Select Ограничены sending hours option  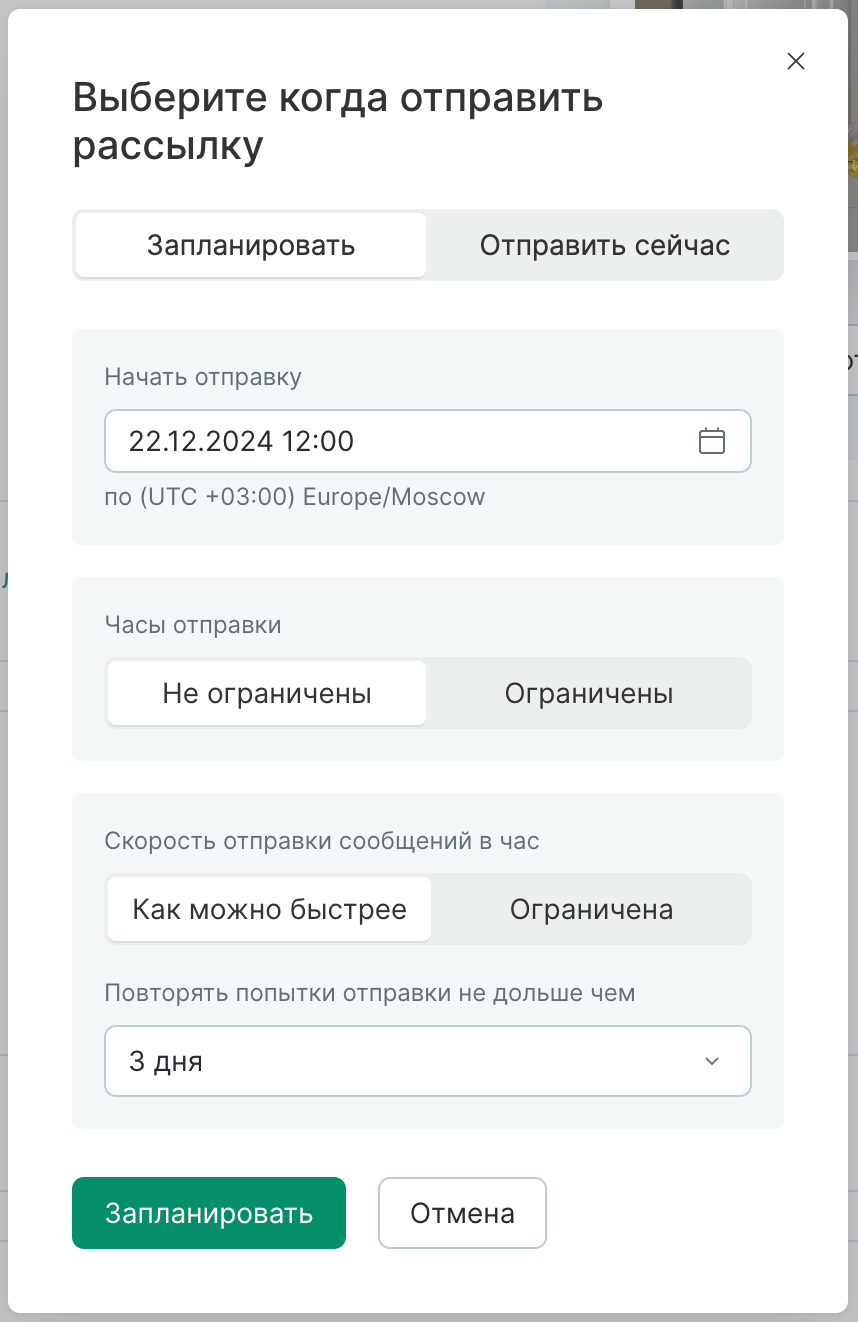(x=589, y=692)
